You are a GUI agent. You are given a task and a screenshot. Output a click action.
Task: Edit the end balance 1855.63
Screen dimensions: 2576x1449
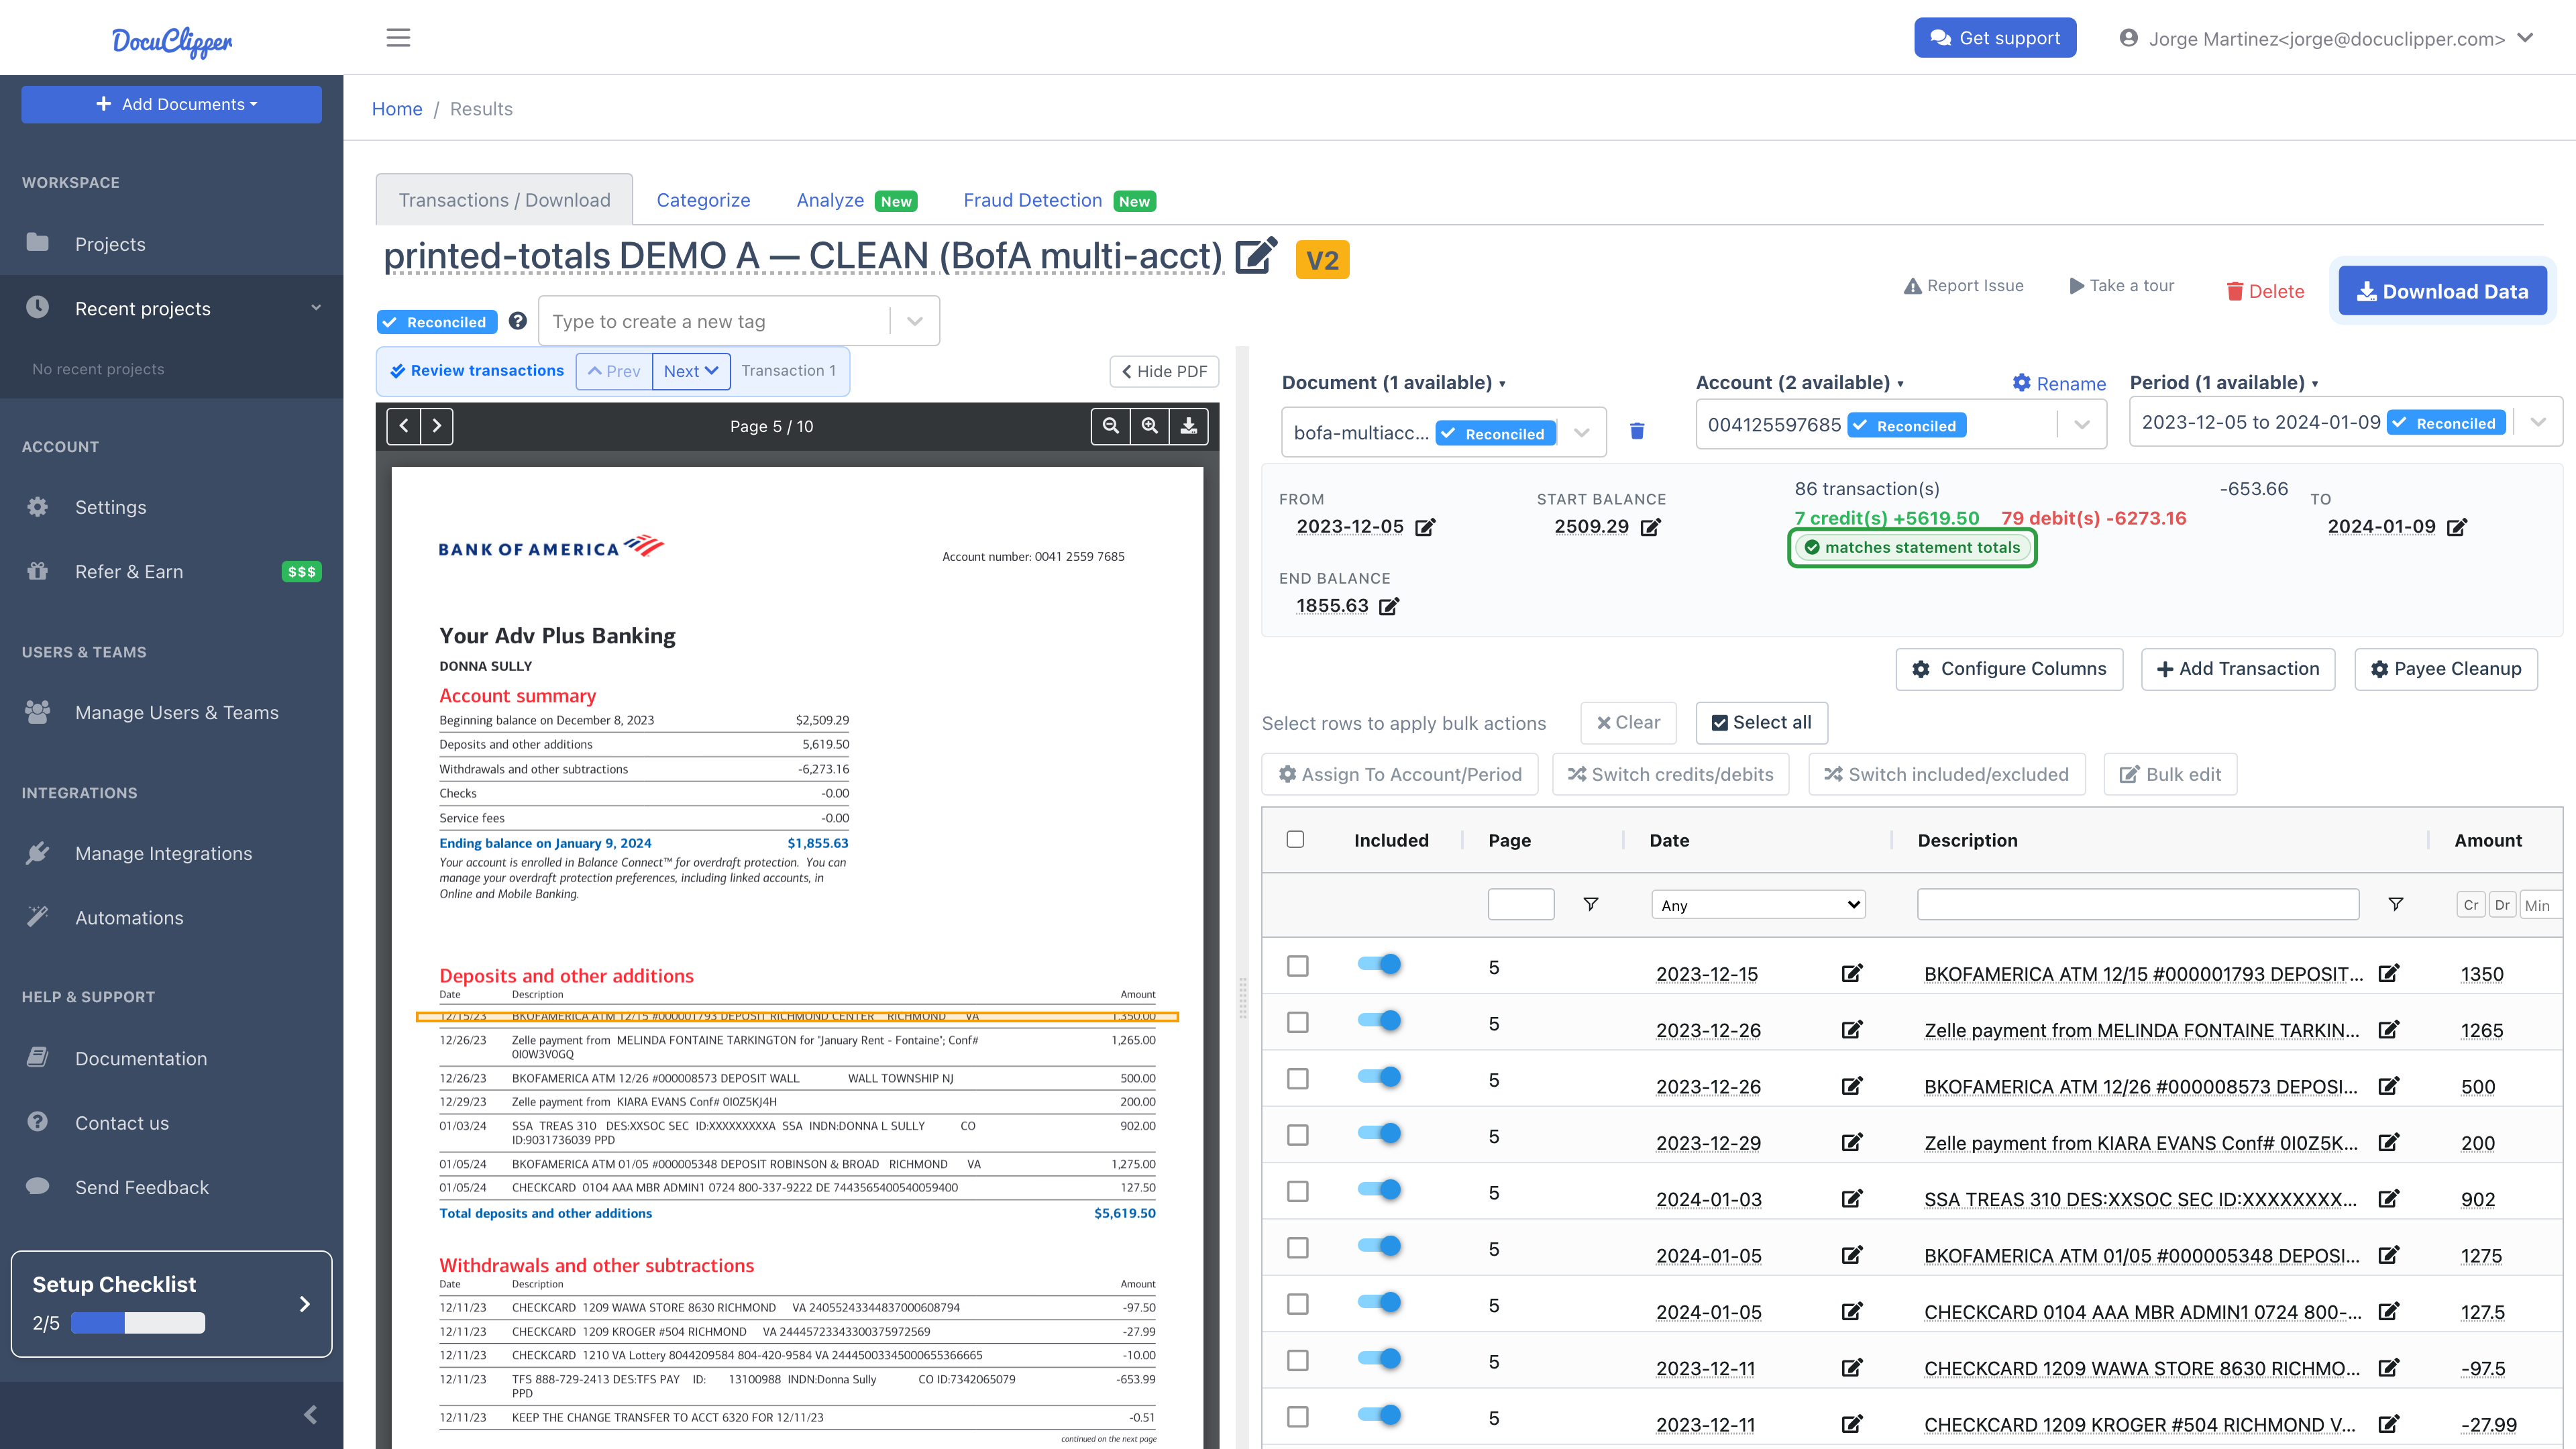tap(1389, 606)
